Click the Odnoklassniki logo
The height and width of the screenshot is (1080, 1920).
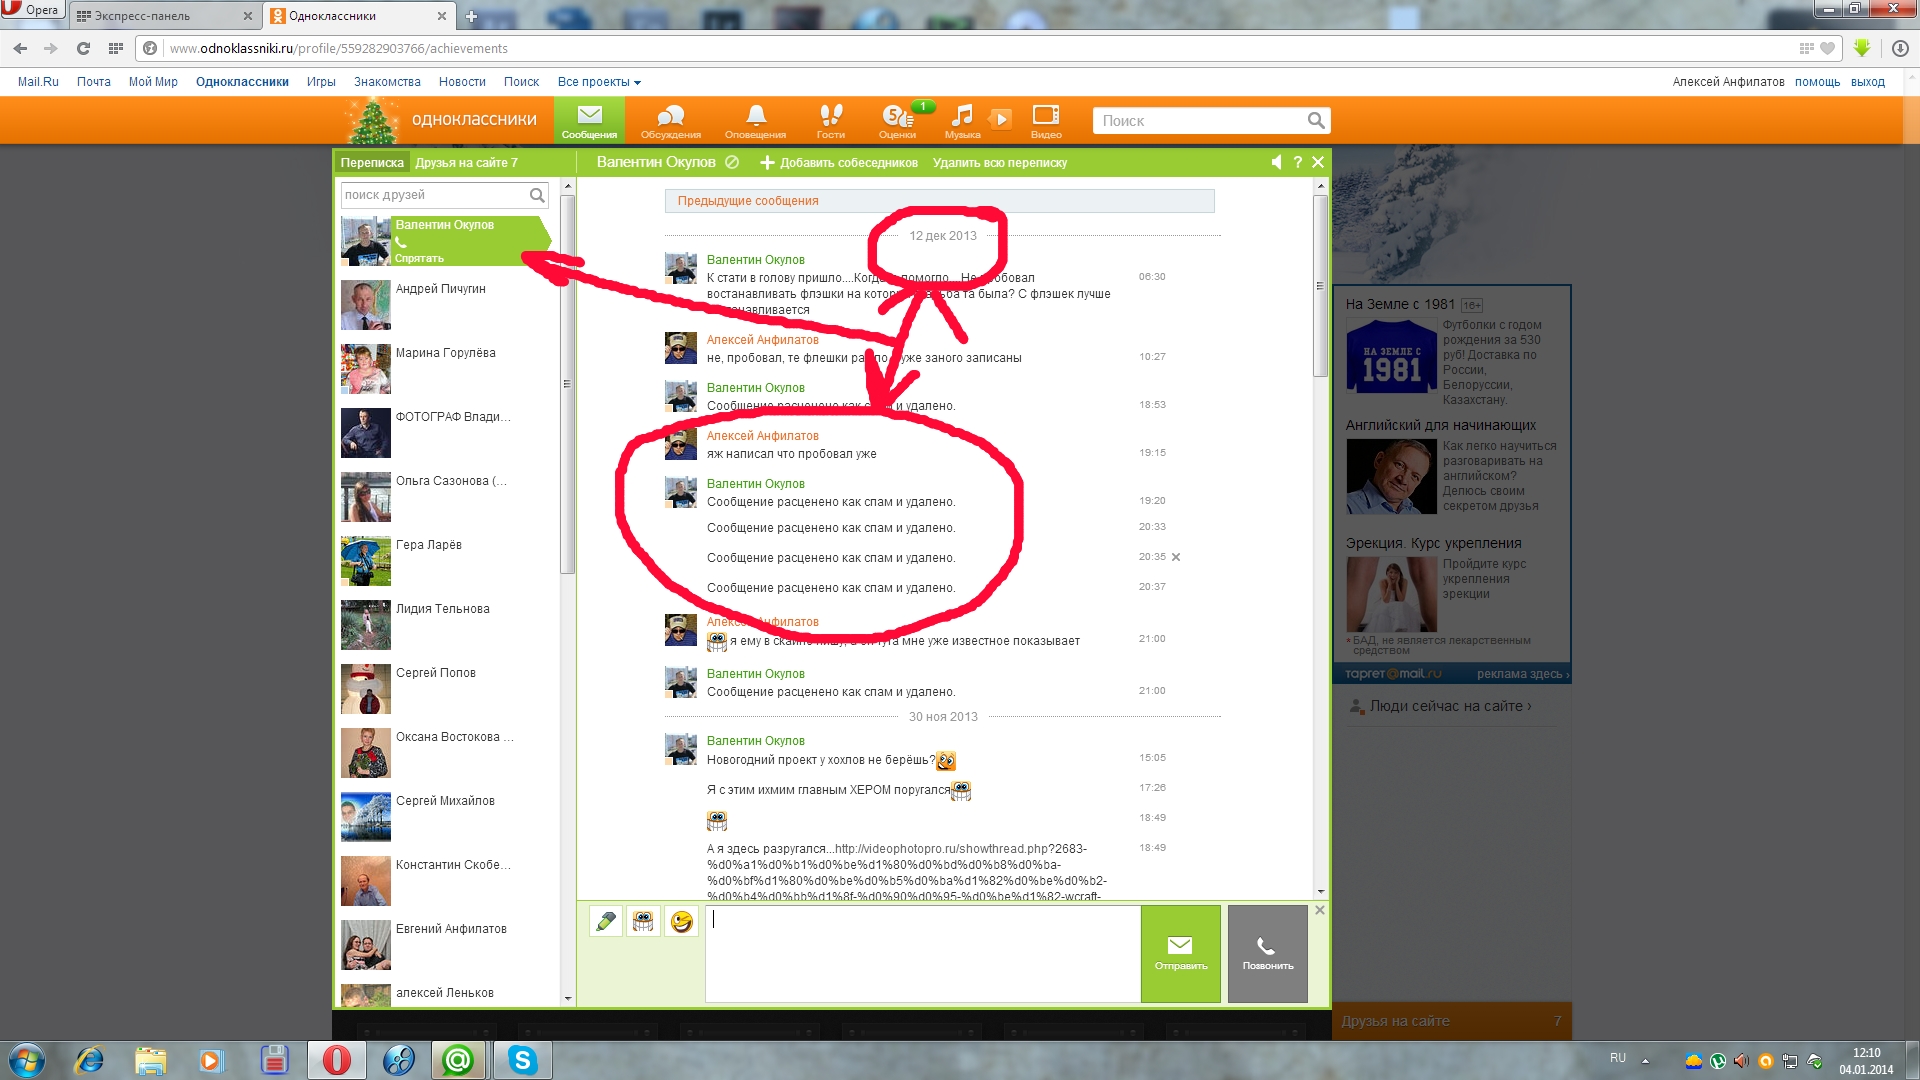click(473, 120)
